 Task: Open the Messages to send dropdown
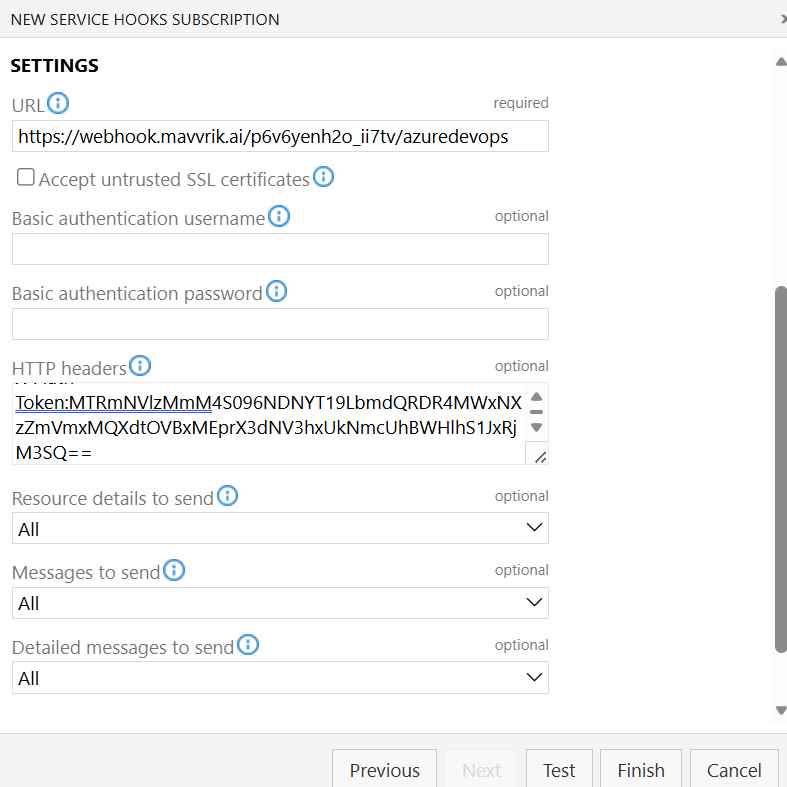coord(280,603)
